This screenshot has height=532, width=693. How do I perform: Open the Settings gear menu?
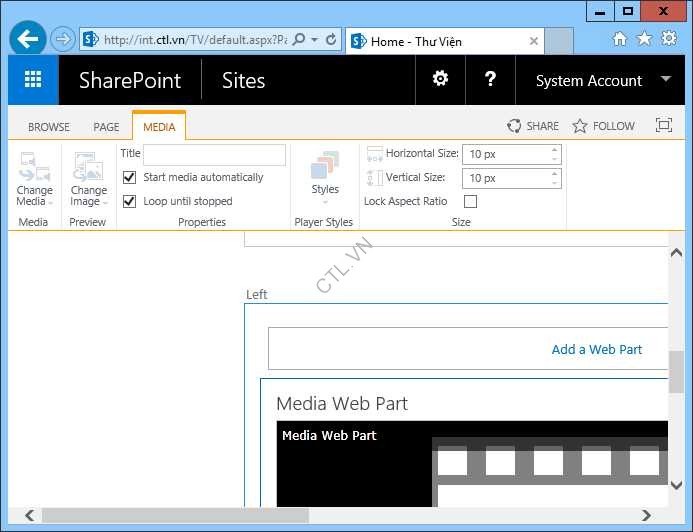coord(440,79)
